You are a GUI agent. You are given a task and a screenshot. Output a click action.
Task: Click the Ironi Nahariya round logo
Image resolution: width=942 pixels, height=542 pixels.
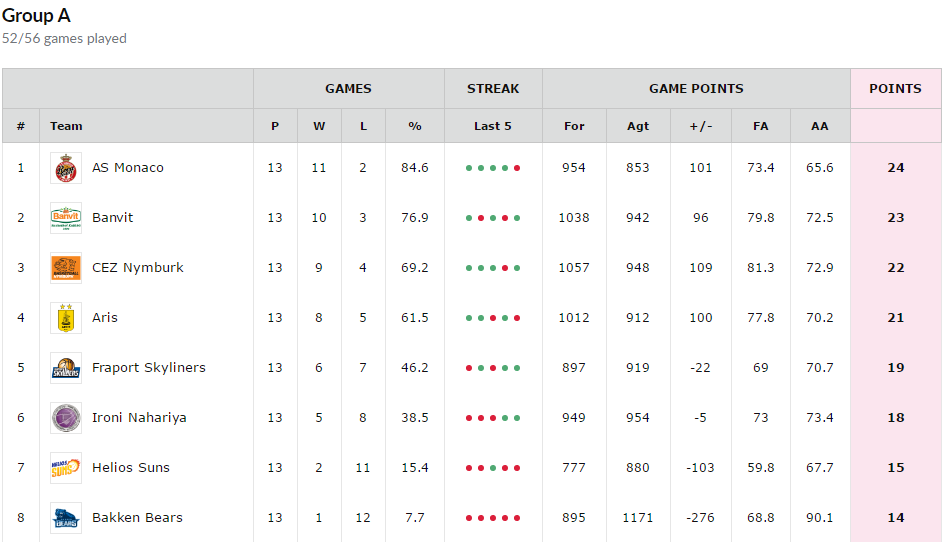pyautogui.click(x=66, y=418)
